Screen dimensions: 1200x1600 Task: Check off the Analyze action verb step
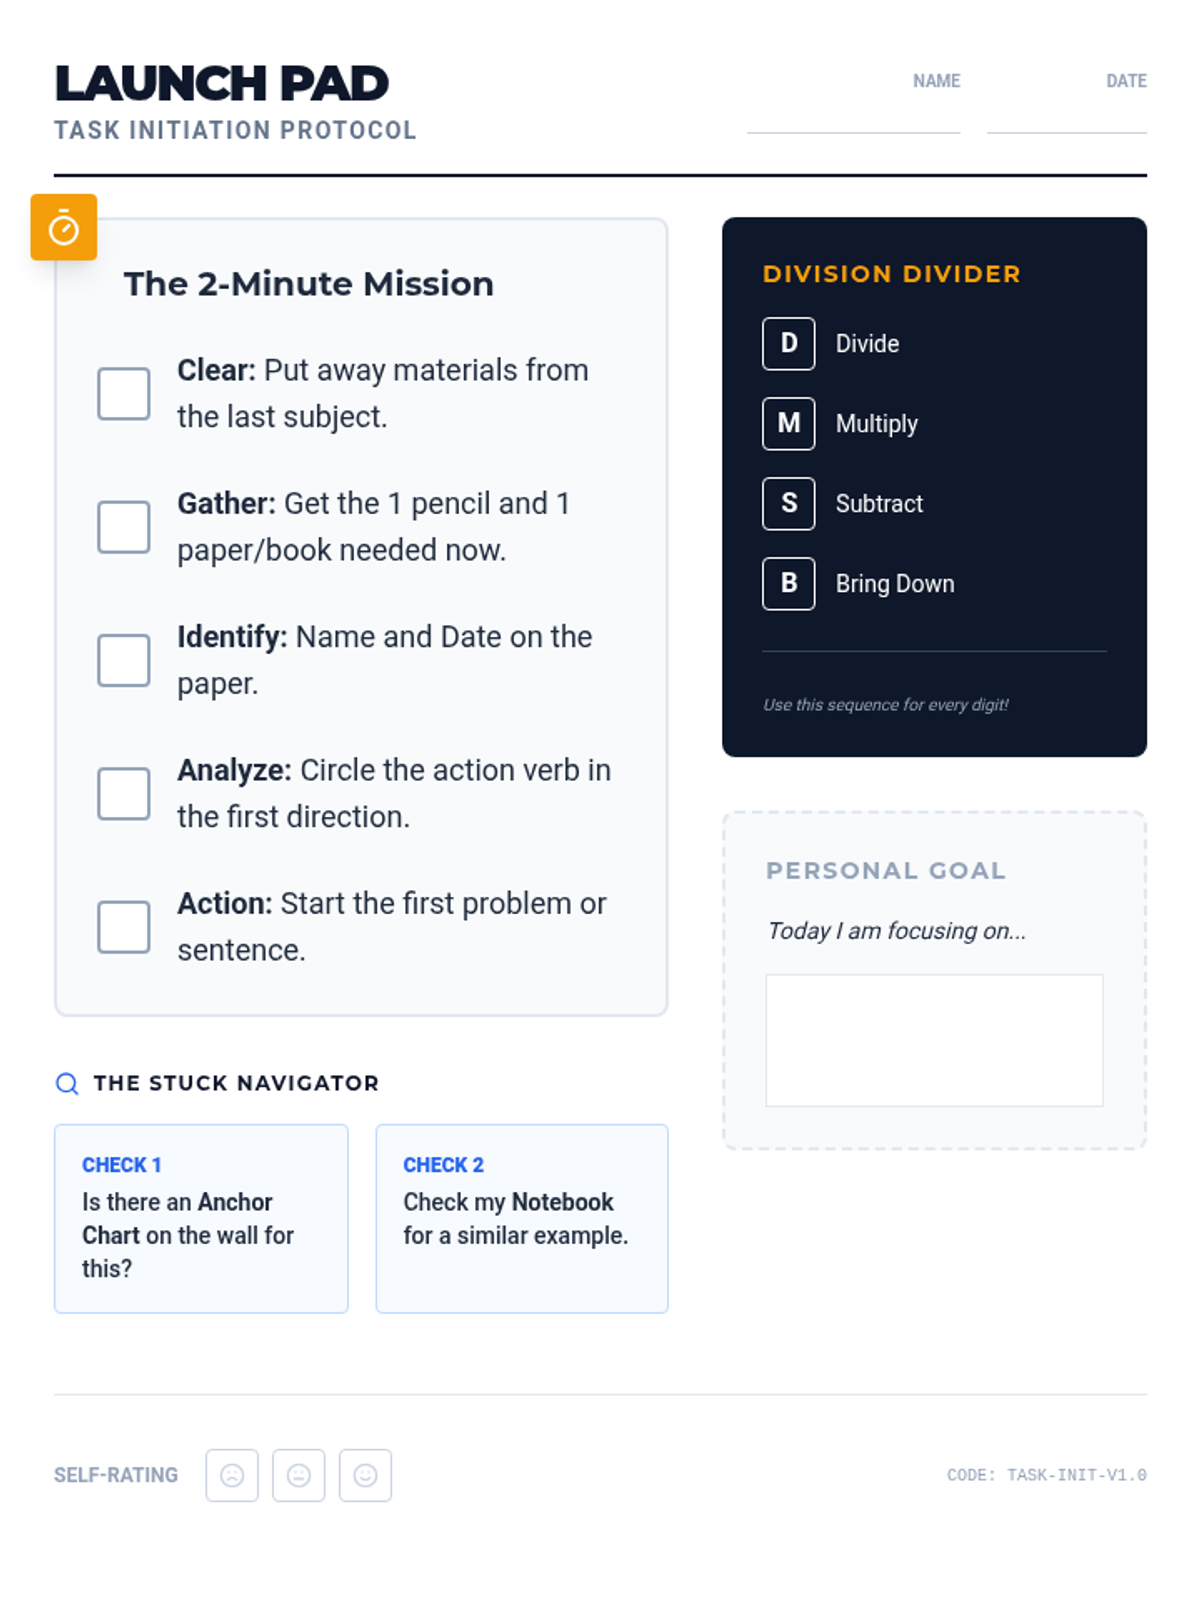[x=124, y=793]
